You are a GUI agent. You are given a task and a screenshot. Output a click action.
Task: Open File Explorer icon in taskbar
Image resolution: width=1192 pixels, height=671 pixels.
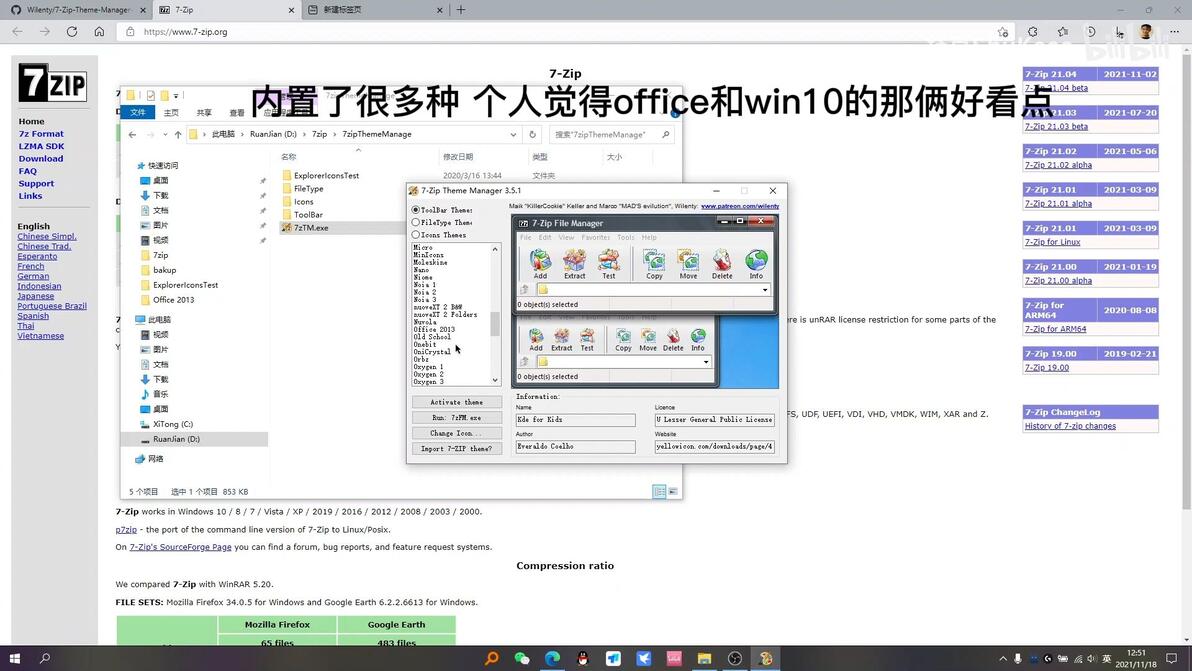(x=704, y=658)
